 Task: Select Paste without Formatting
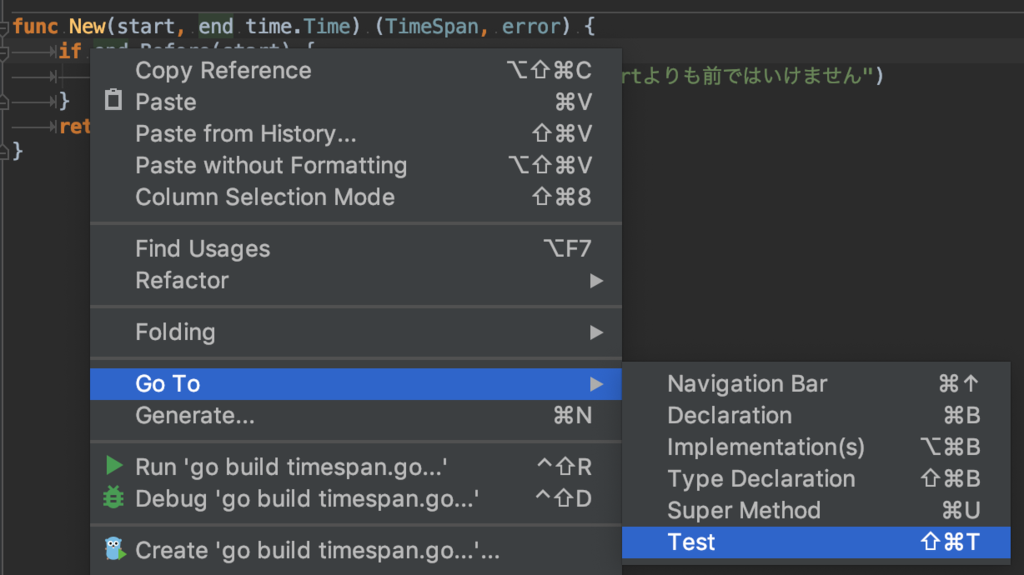(271, 166)
